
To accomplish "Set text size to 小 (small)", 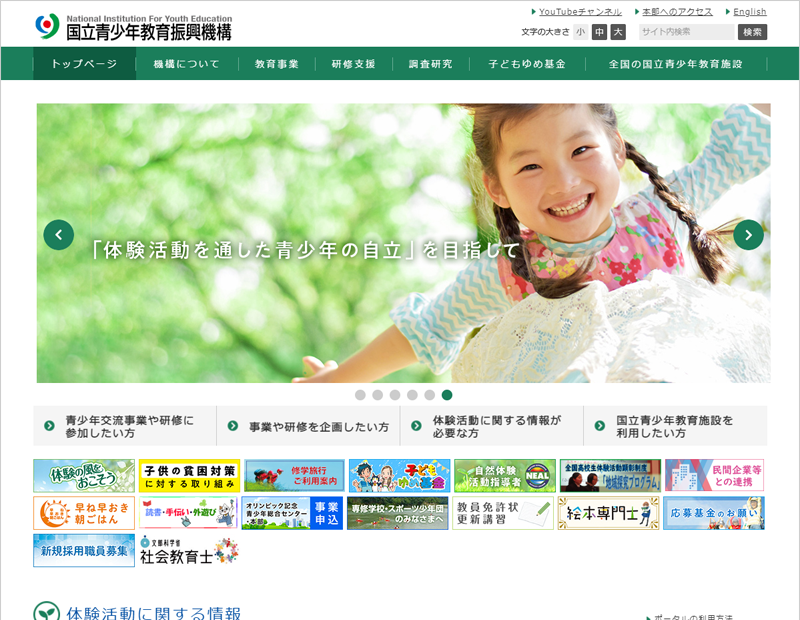I will point(581,32).
